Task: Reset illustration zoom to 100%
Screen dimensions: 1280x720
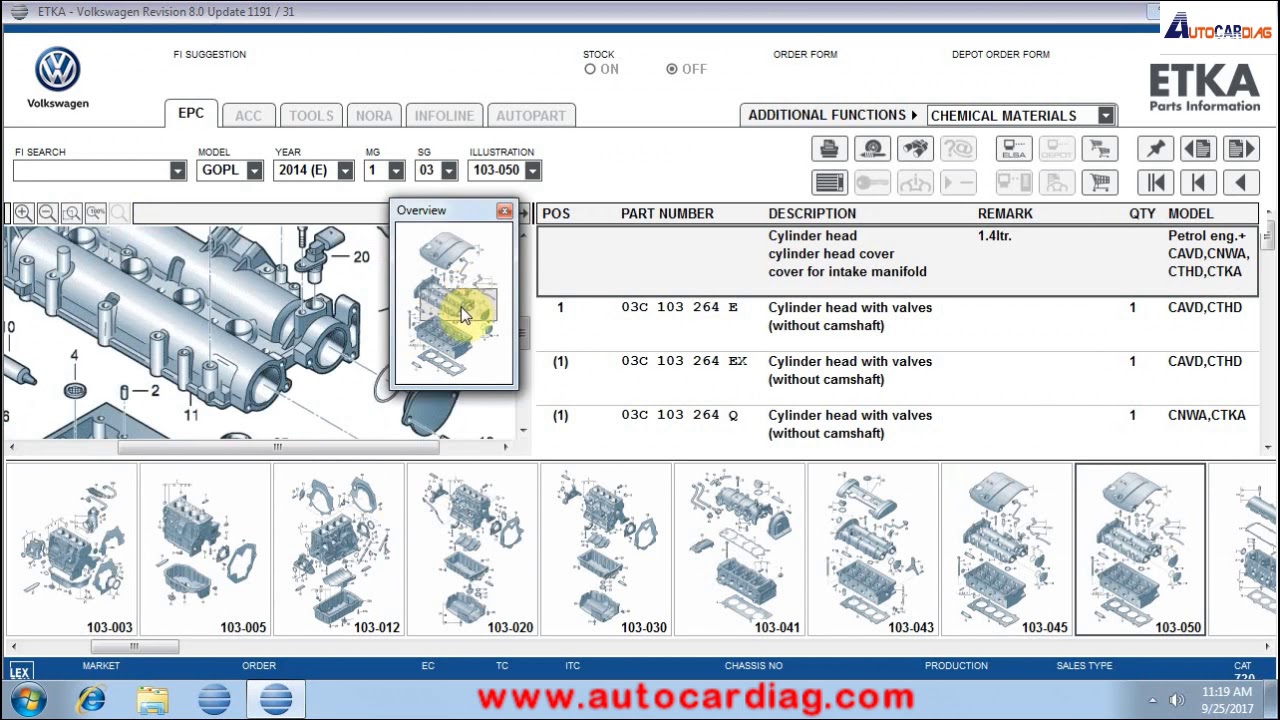Action: [95, 213]
